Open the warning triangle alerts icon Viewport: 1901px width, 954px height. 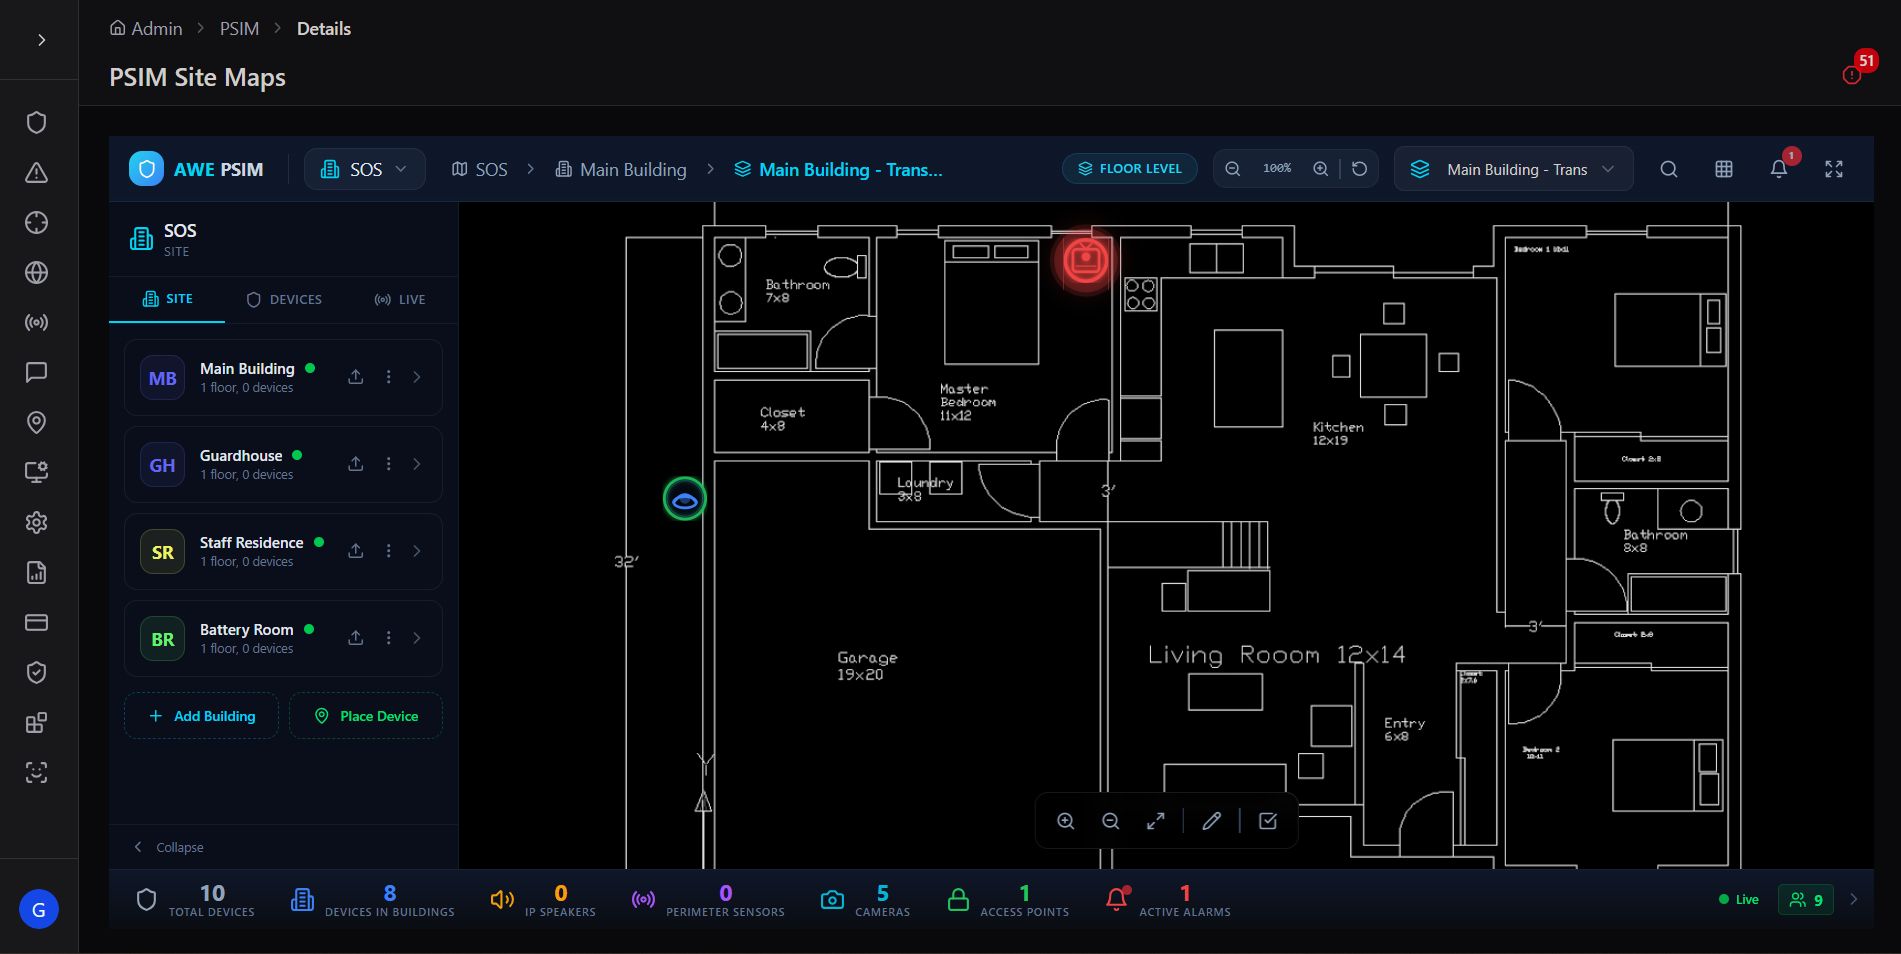37,173
